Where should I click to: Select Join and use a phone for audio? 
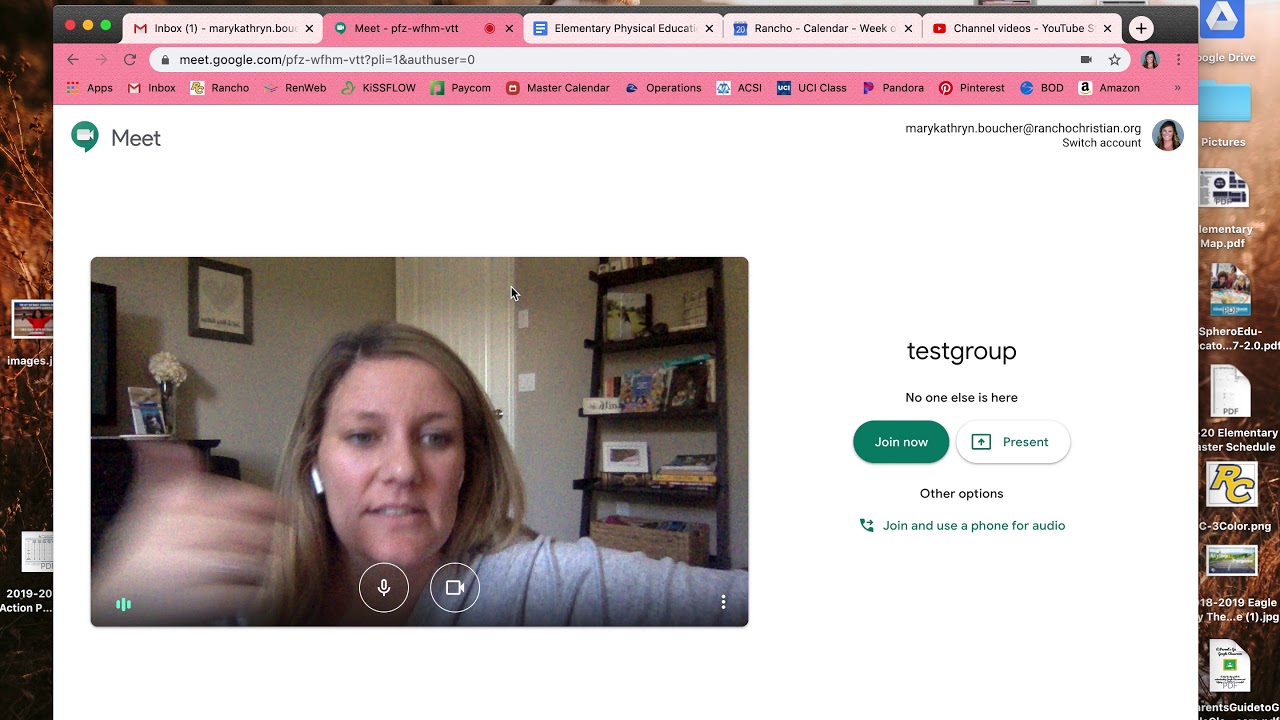[962, 525]
